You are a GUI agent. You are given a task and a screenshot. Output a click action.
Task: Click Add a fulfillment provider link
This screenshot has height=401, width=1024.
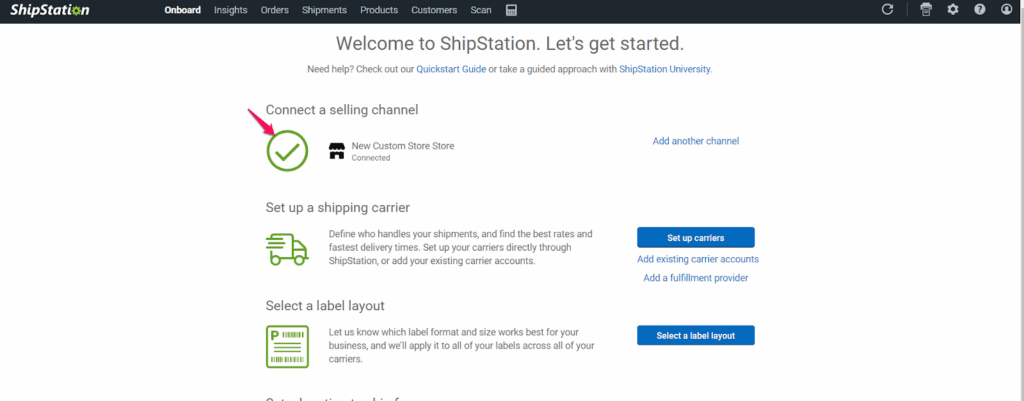[x=696, y=278]
